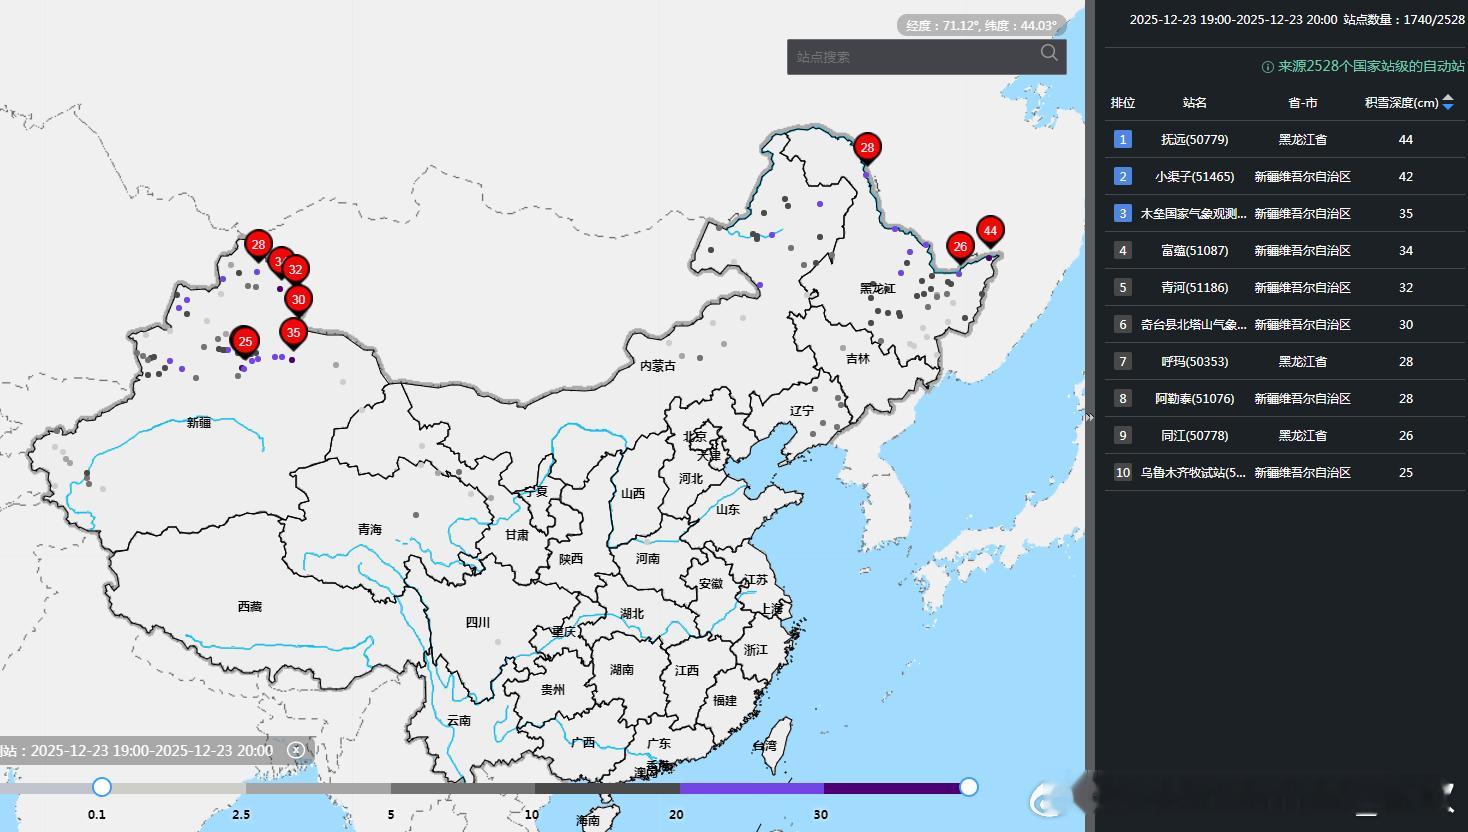Click the 省-市 column header

click(1303, 103)
